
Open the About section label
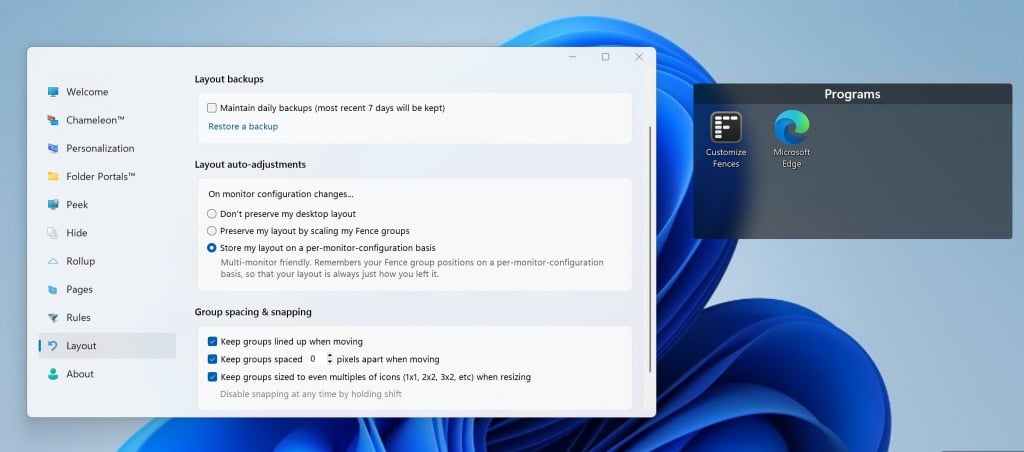(80, 374)
